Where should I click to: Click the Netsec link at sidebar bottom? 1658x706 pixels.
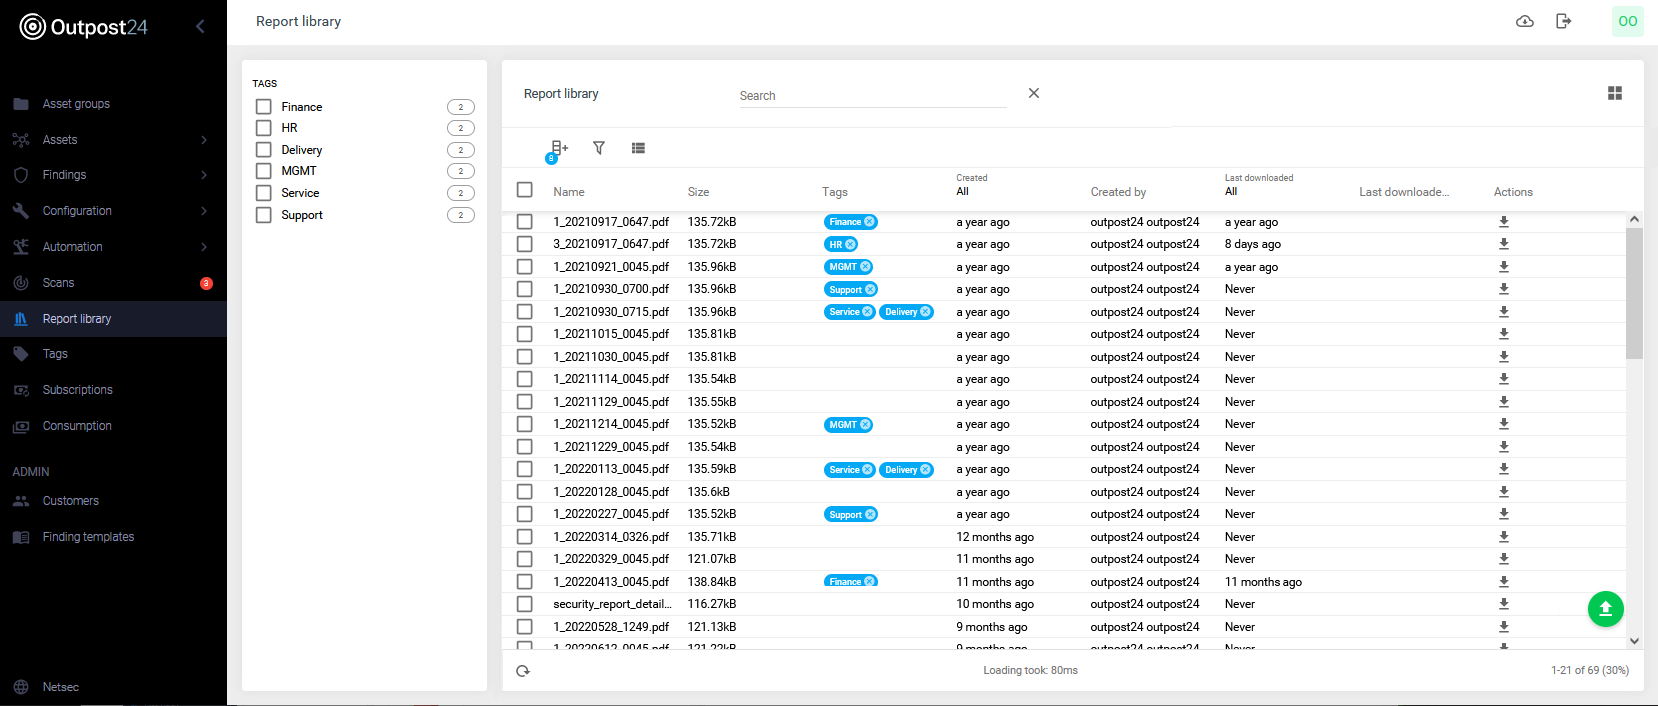[x=60, y=687]
